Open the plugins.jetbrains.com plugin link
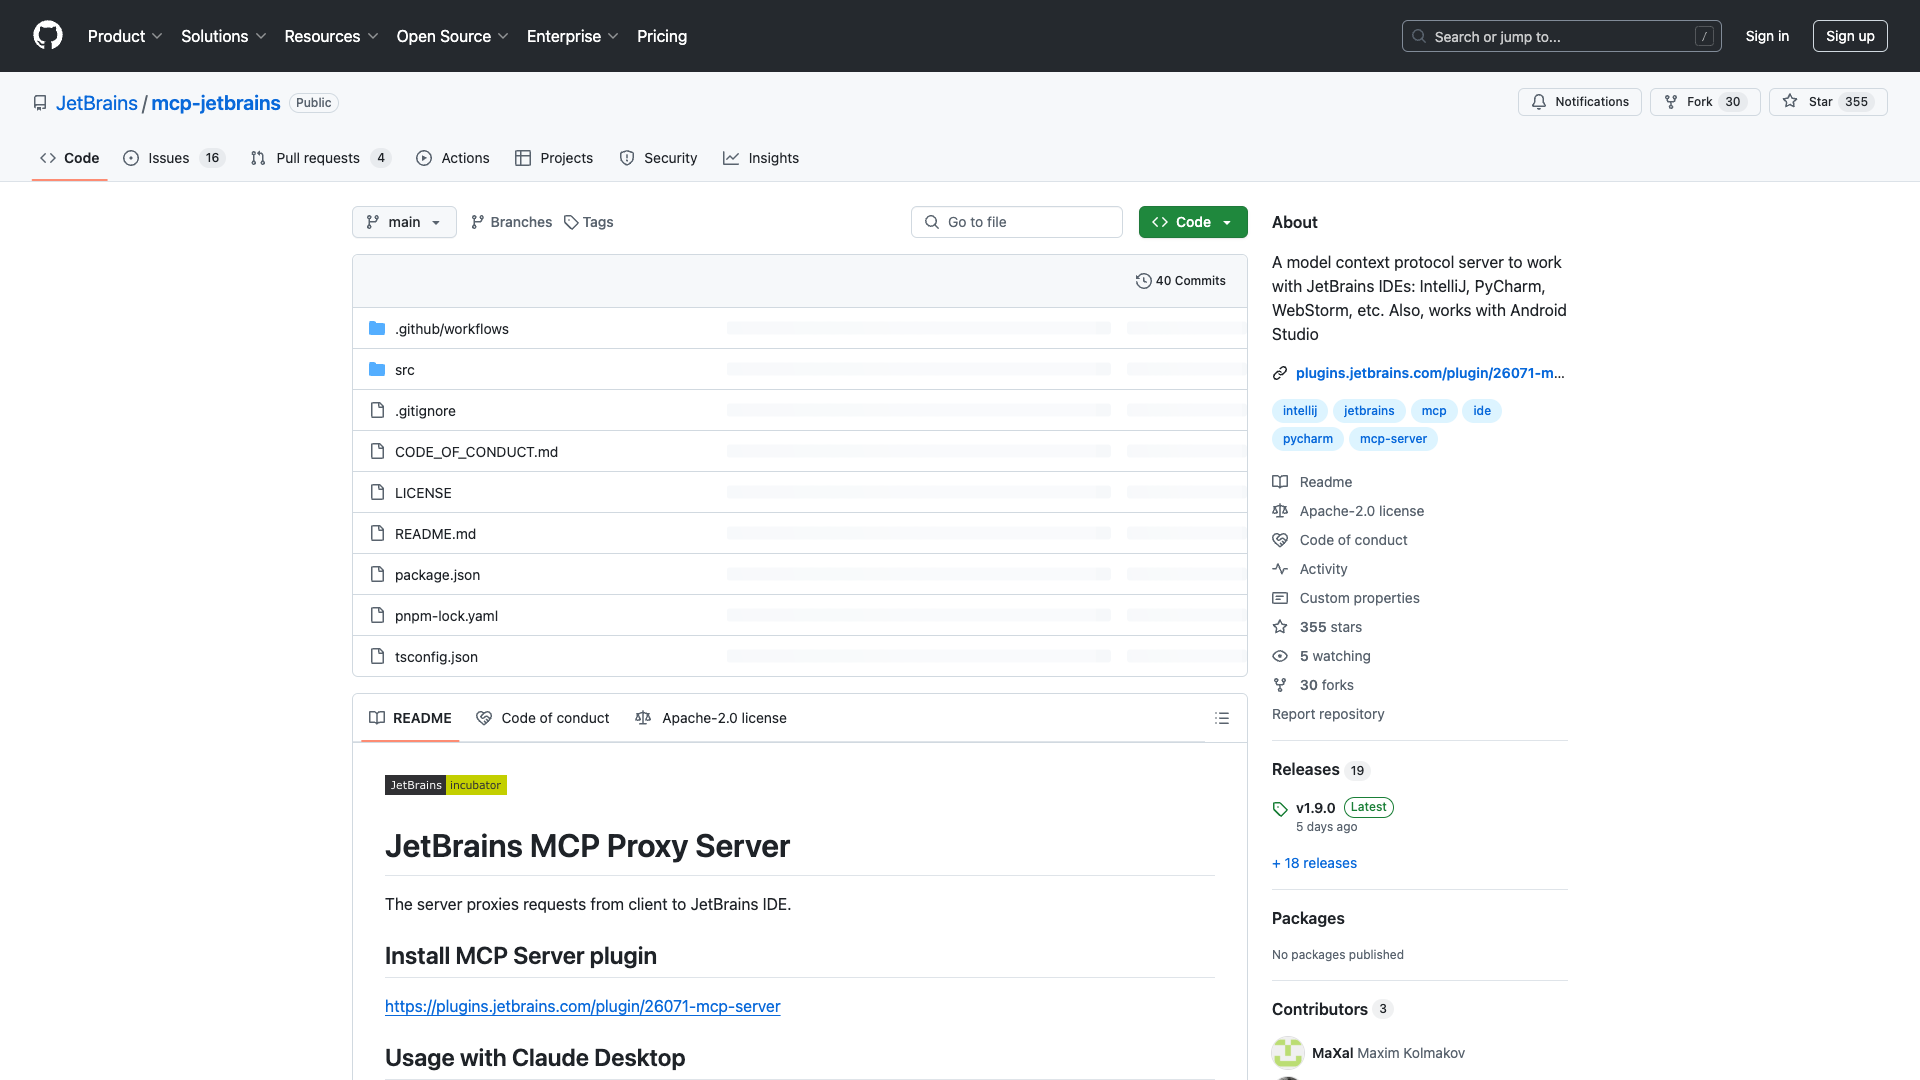This screenshot has width=1920, height=1080. pos(1430,373)
